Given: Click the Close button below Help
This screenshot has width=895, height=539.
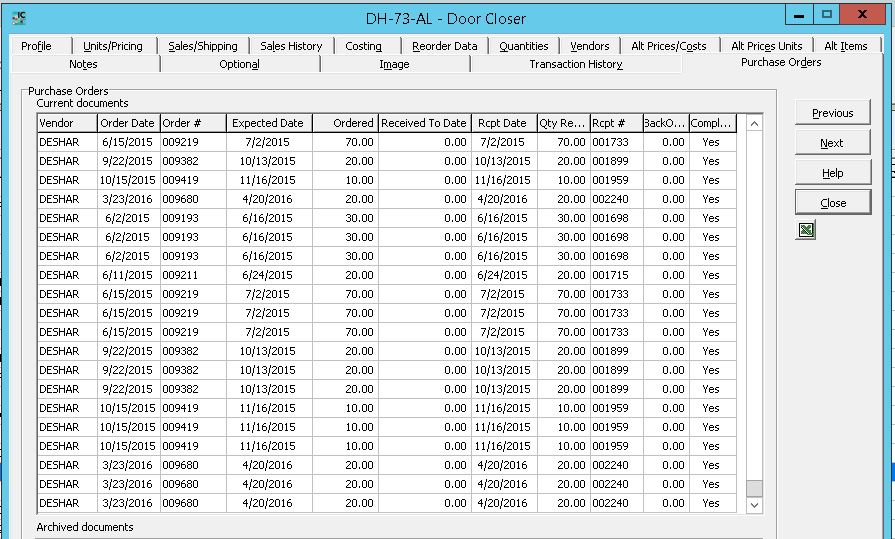Looking at the screenshot, I should pos(832,203).
